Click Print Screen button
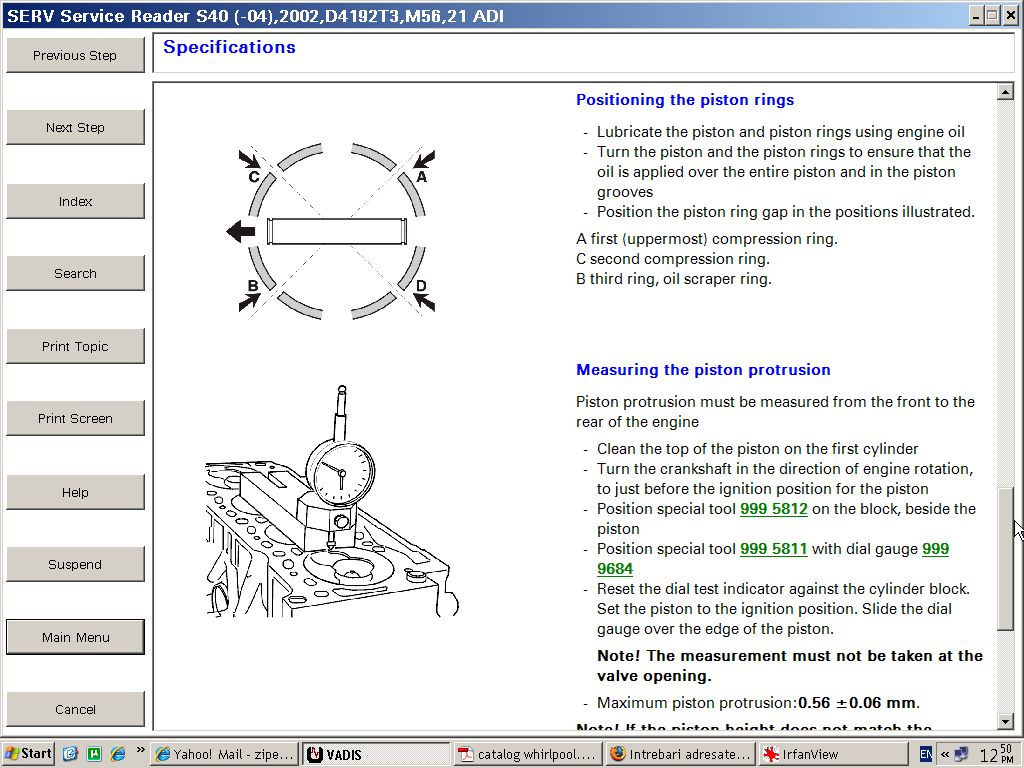This screenshot has width=1024, height=768. coord(75,418)
